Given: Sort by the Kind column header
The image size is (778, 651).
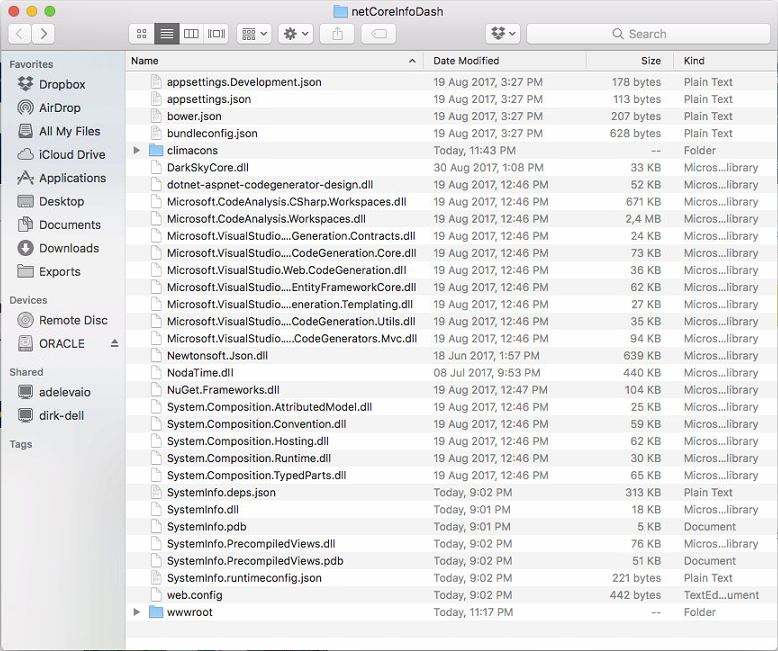Looking at the screenshot, I should (725, 61).
